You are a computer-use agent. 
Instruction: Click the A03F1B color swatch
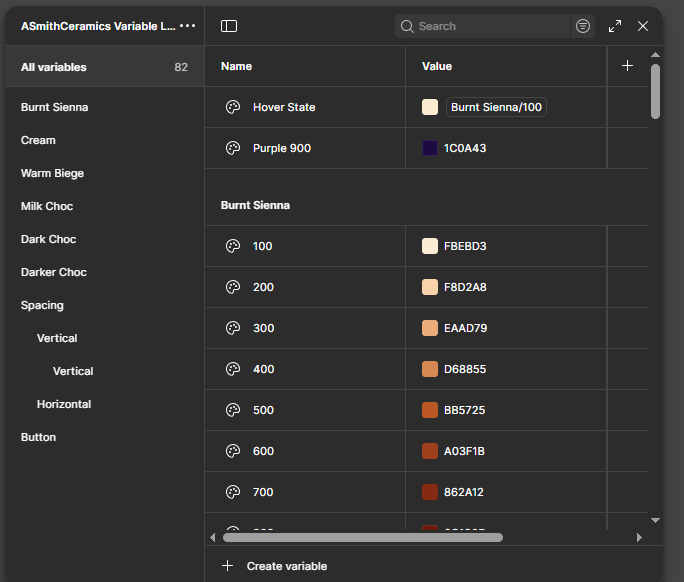(x=430, y=451)
